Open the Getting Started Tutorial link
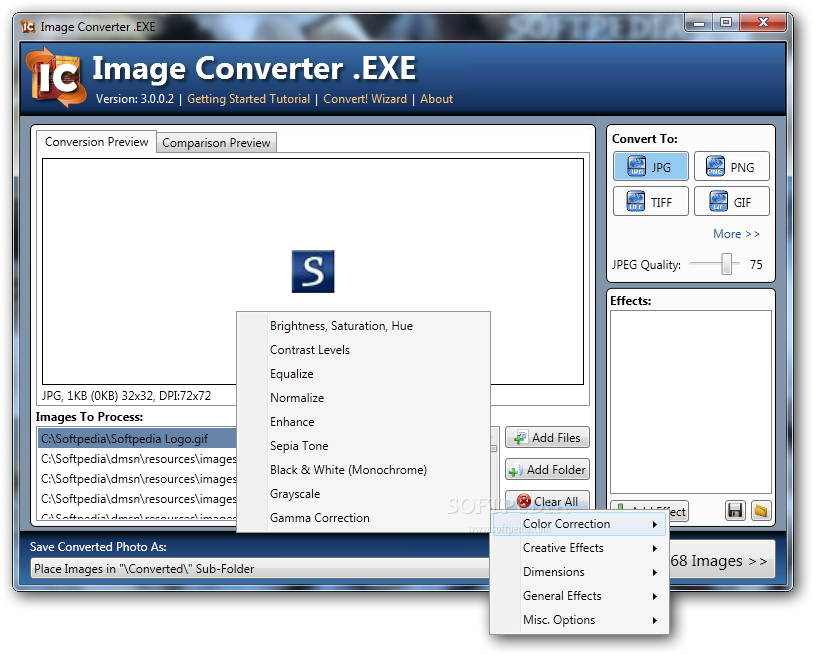 tap(248, 99)
